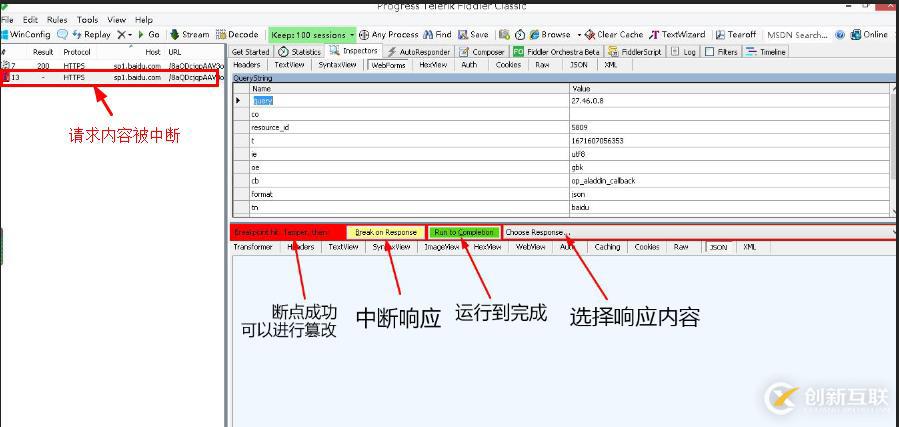Select response Caching tab

607,247
